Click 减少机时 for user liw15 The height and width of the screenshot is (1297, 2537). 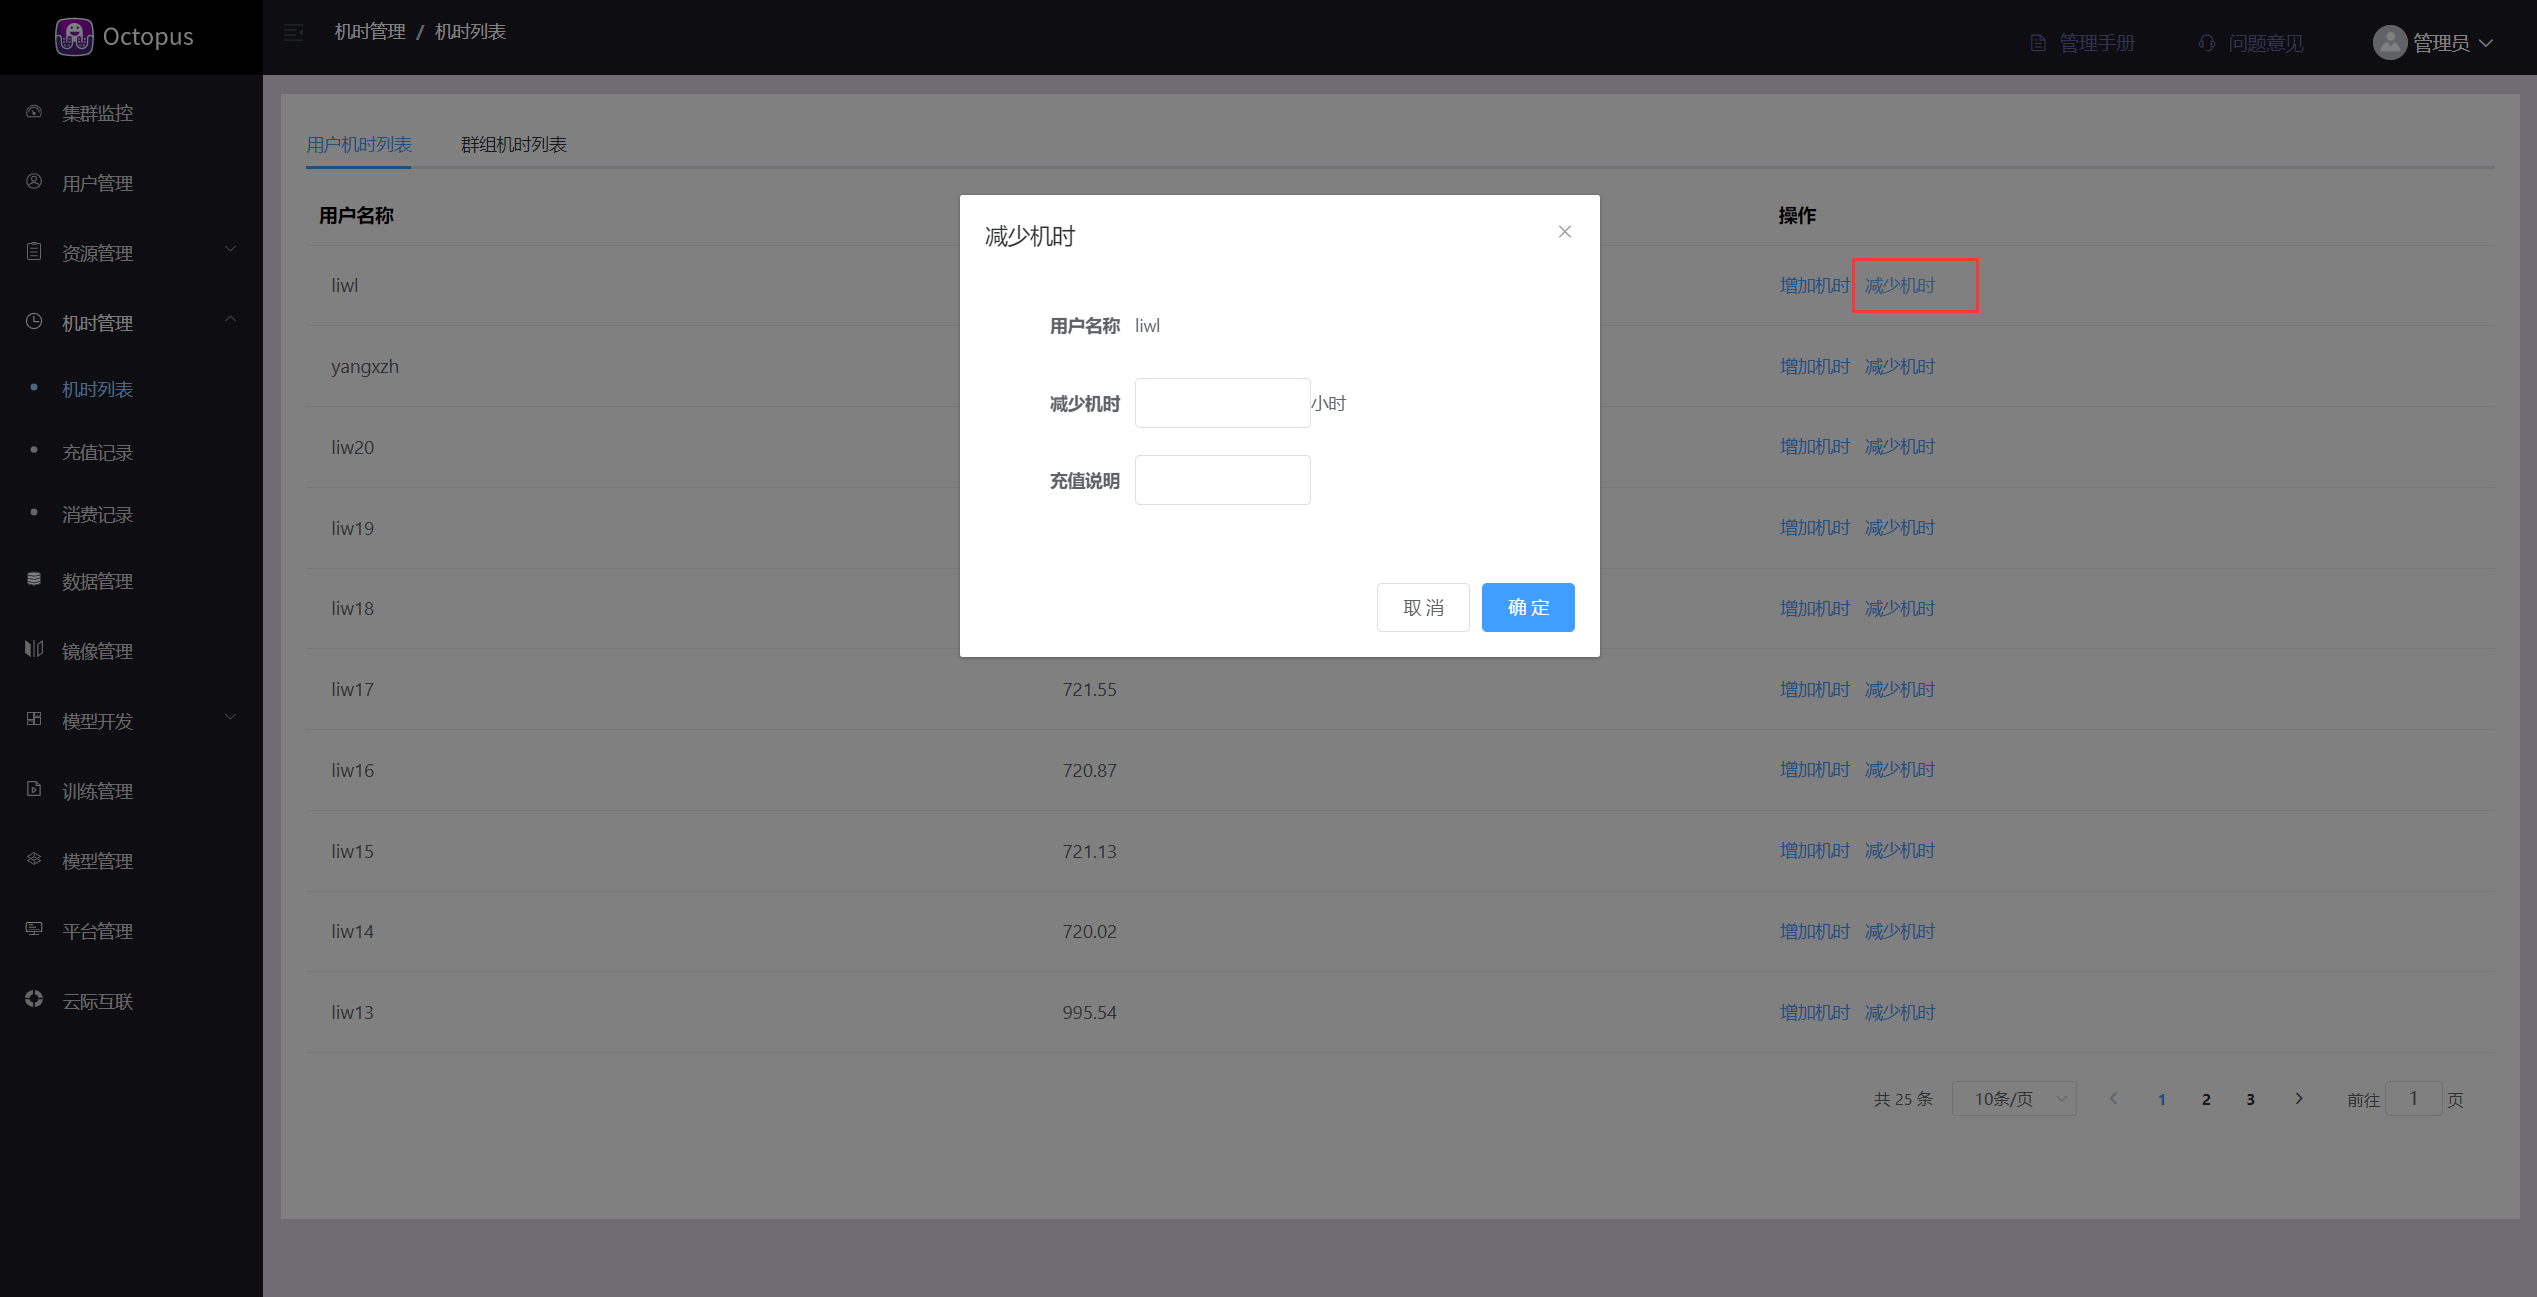(1900, 851)
